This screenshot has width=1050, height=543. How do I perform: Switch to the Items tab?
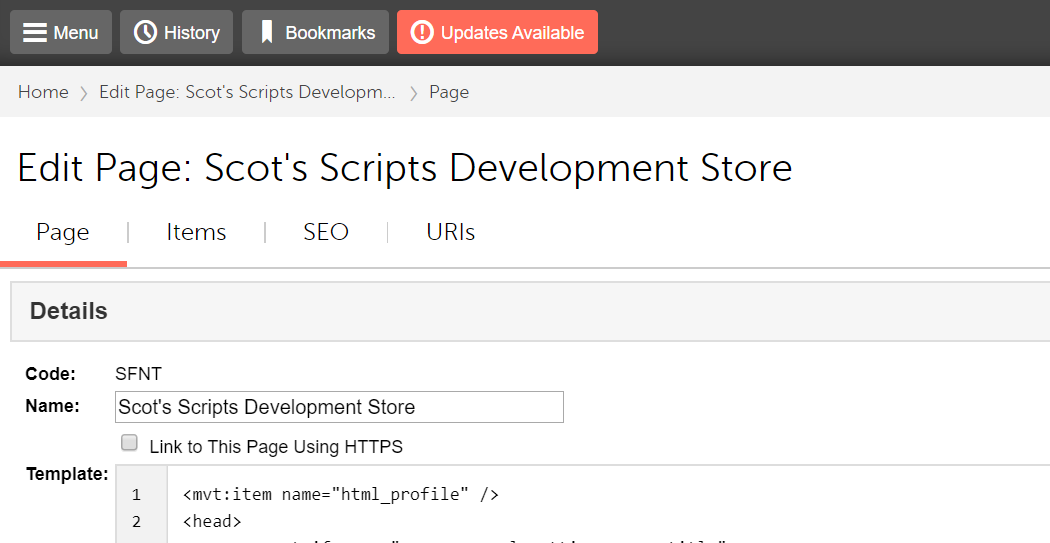[196, 232]
